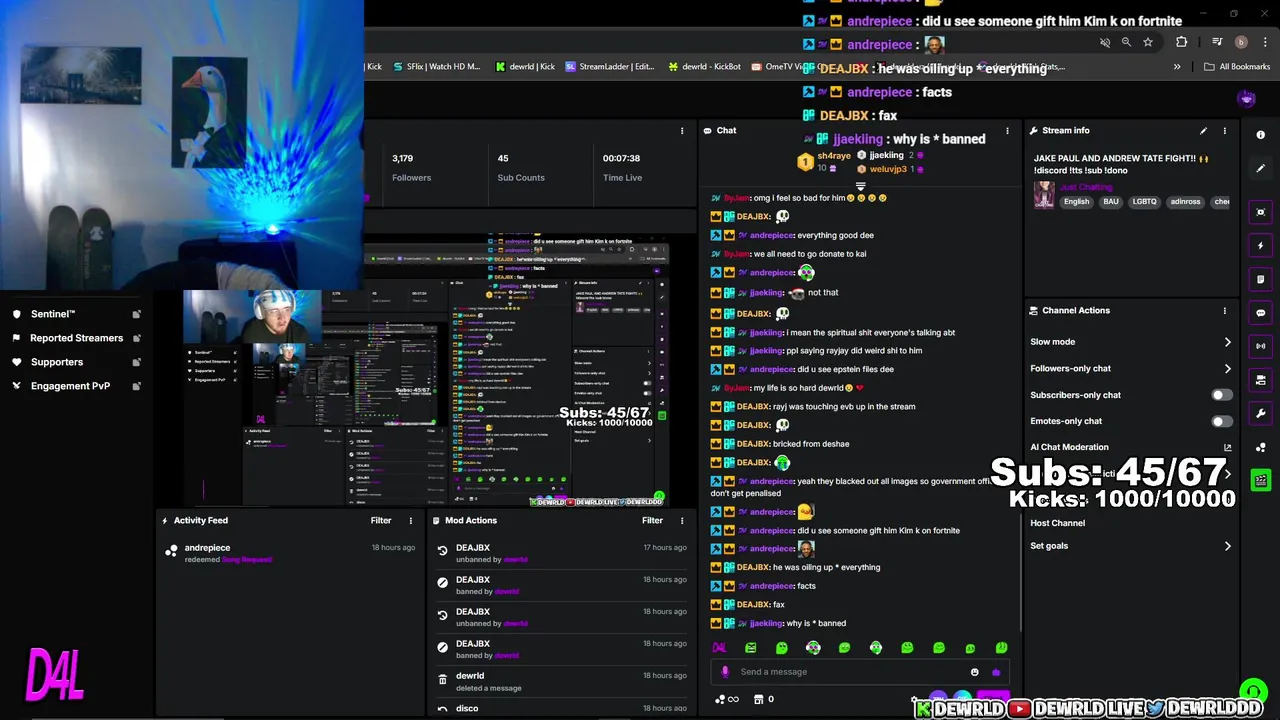Click Host Channel in Channel Actions
Screen dimensions: 1280x720
point(1057,523)
